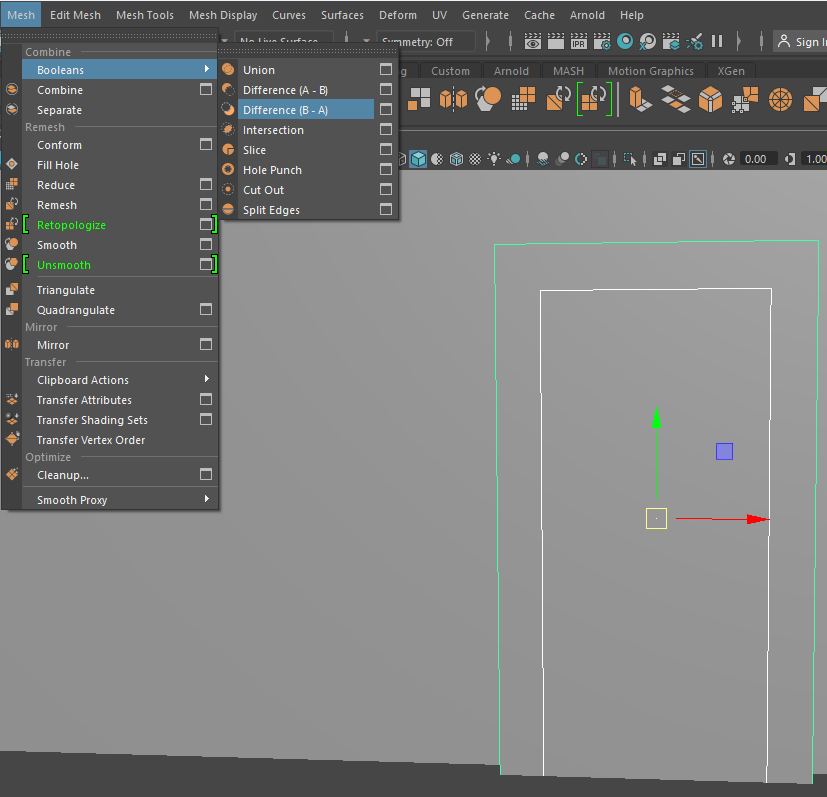827x797 pixels.
Task: Open the Mirror options box
Action: [206, 345]
